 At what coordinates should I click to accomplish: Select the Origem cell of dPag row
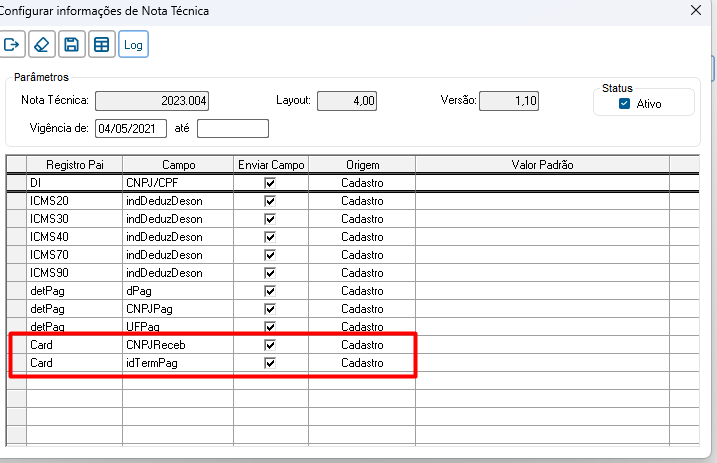tap(362, 291)
